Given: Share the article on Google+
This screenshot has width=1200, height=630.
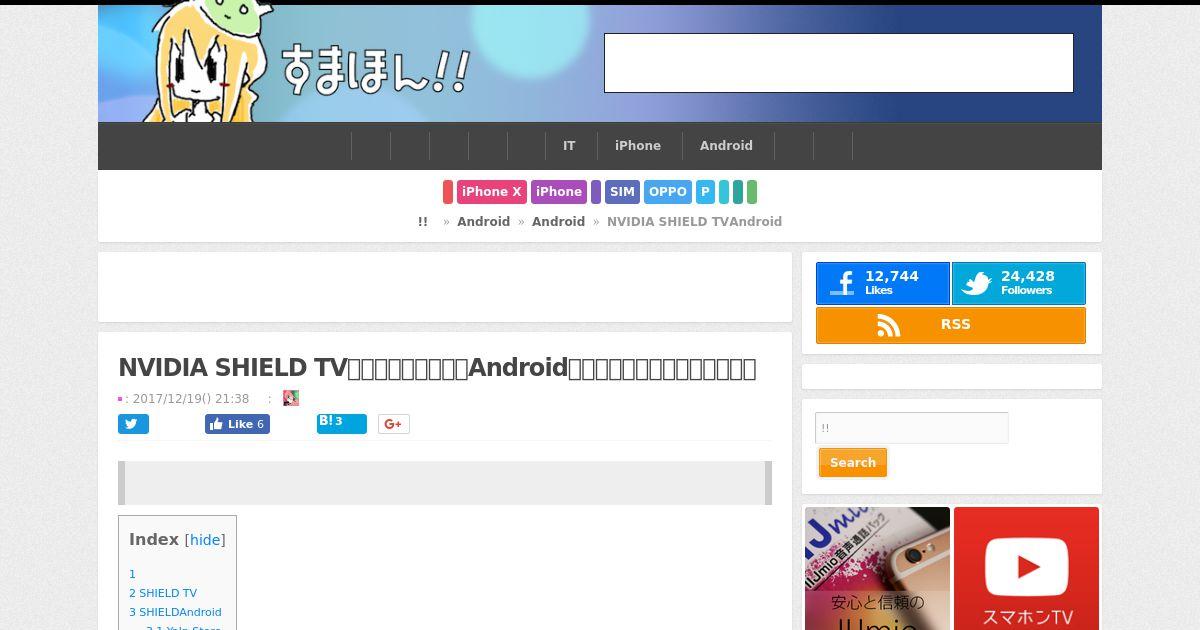Looking at the screenshot, I should [393, 424].
